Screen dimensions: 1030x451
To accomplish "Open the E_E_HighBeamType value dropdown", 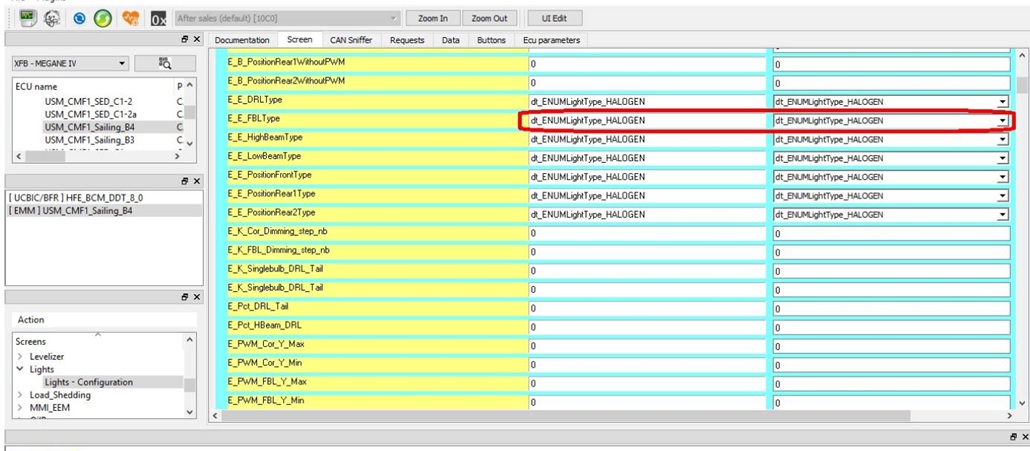I will pos(1002,139).
